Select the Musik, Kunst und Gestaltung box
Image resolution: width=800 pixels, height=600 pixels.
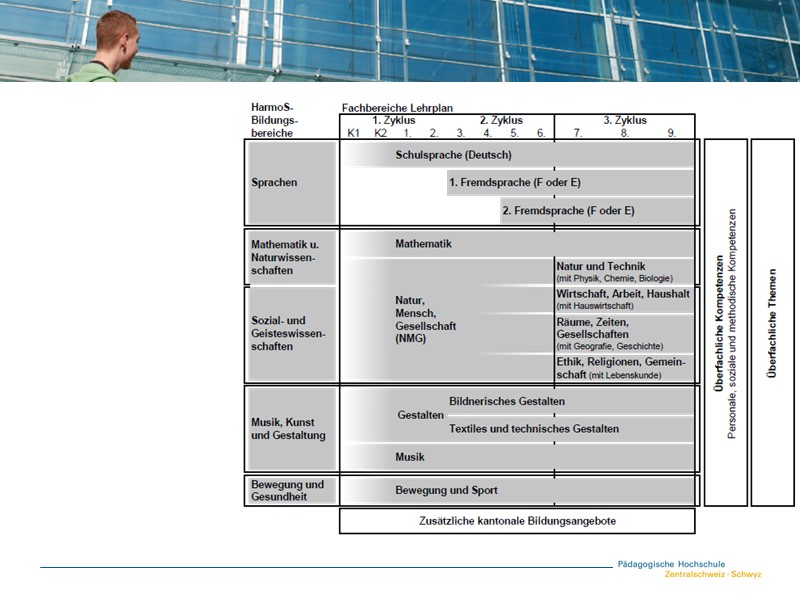(290, 428)
